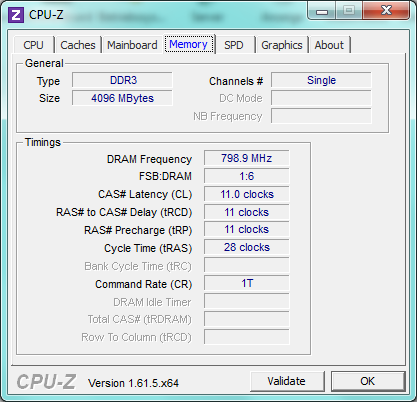Click the empty Bank Cycle Time field
Image resolution: width=418 pixels, height=403 pixels.
(x=247, y=265)
